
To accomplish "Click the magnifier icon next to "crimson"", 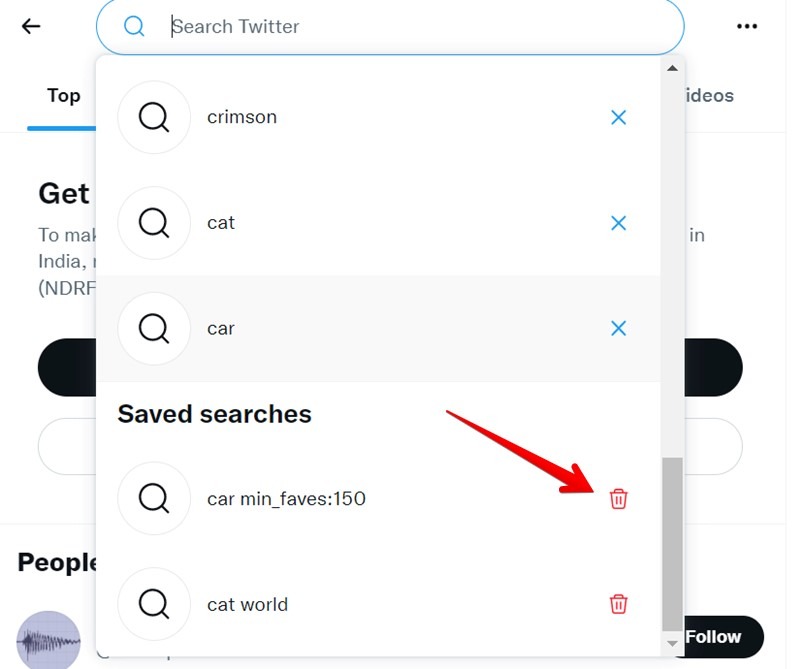I will coord(154,117).
